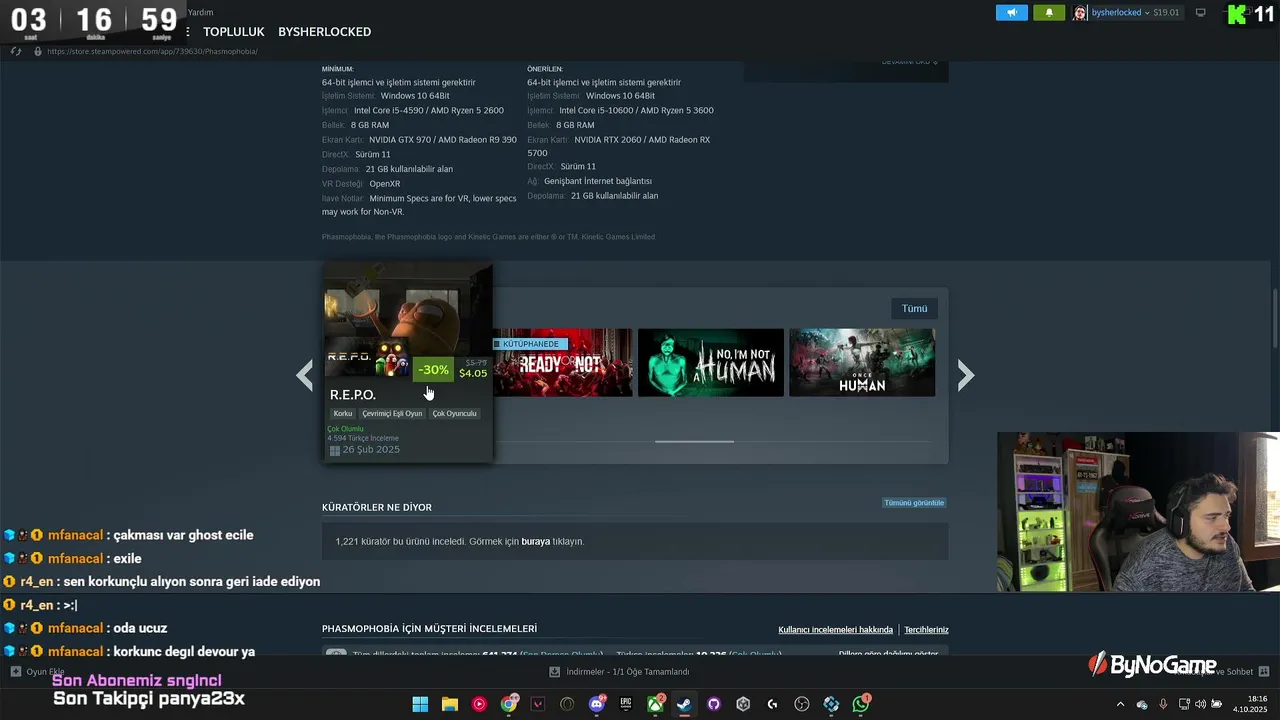Click the carousel next arrow
Viewport: 1280px width, 720px height.
pos(965,375)
